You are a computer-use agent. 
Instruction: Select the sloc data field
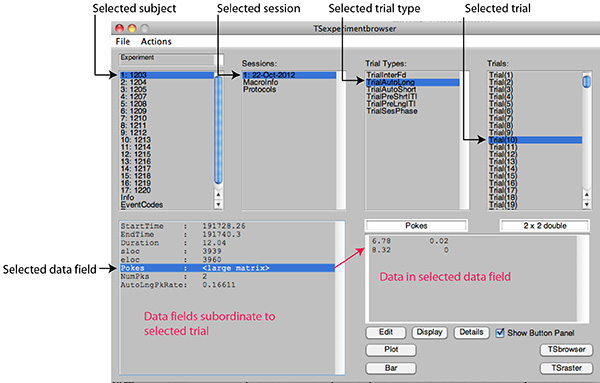click(x=227, y=251)
